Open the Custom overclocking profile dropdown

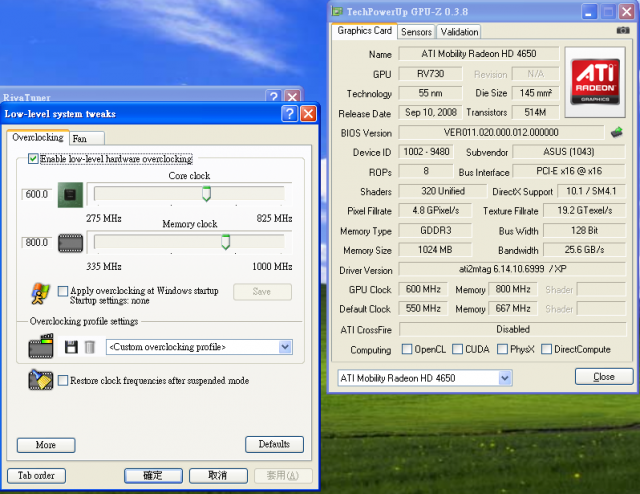tap(285, 347)
